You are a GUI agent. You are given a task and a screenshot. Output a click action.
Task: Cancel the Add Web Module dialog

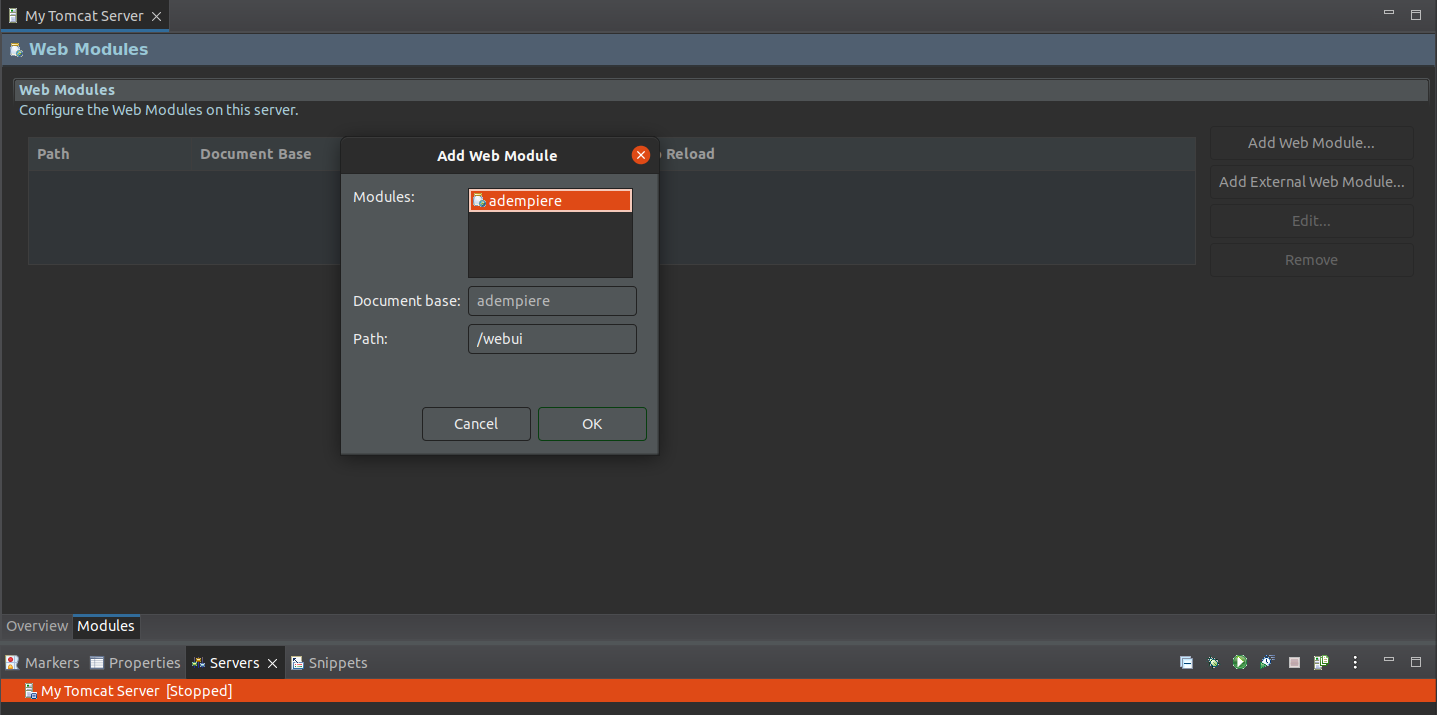tap(476, 424)
